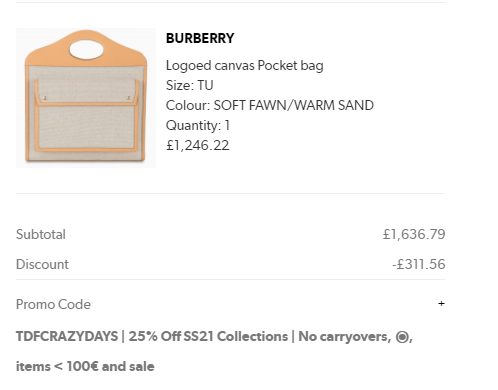The image size is (498, 390).
Task: Click the circle symbol in promo description
Action: pos(402,337)
